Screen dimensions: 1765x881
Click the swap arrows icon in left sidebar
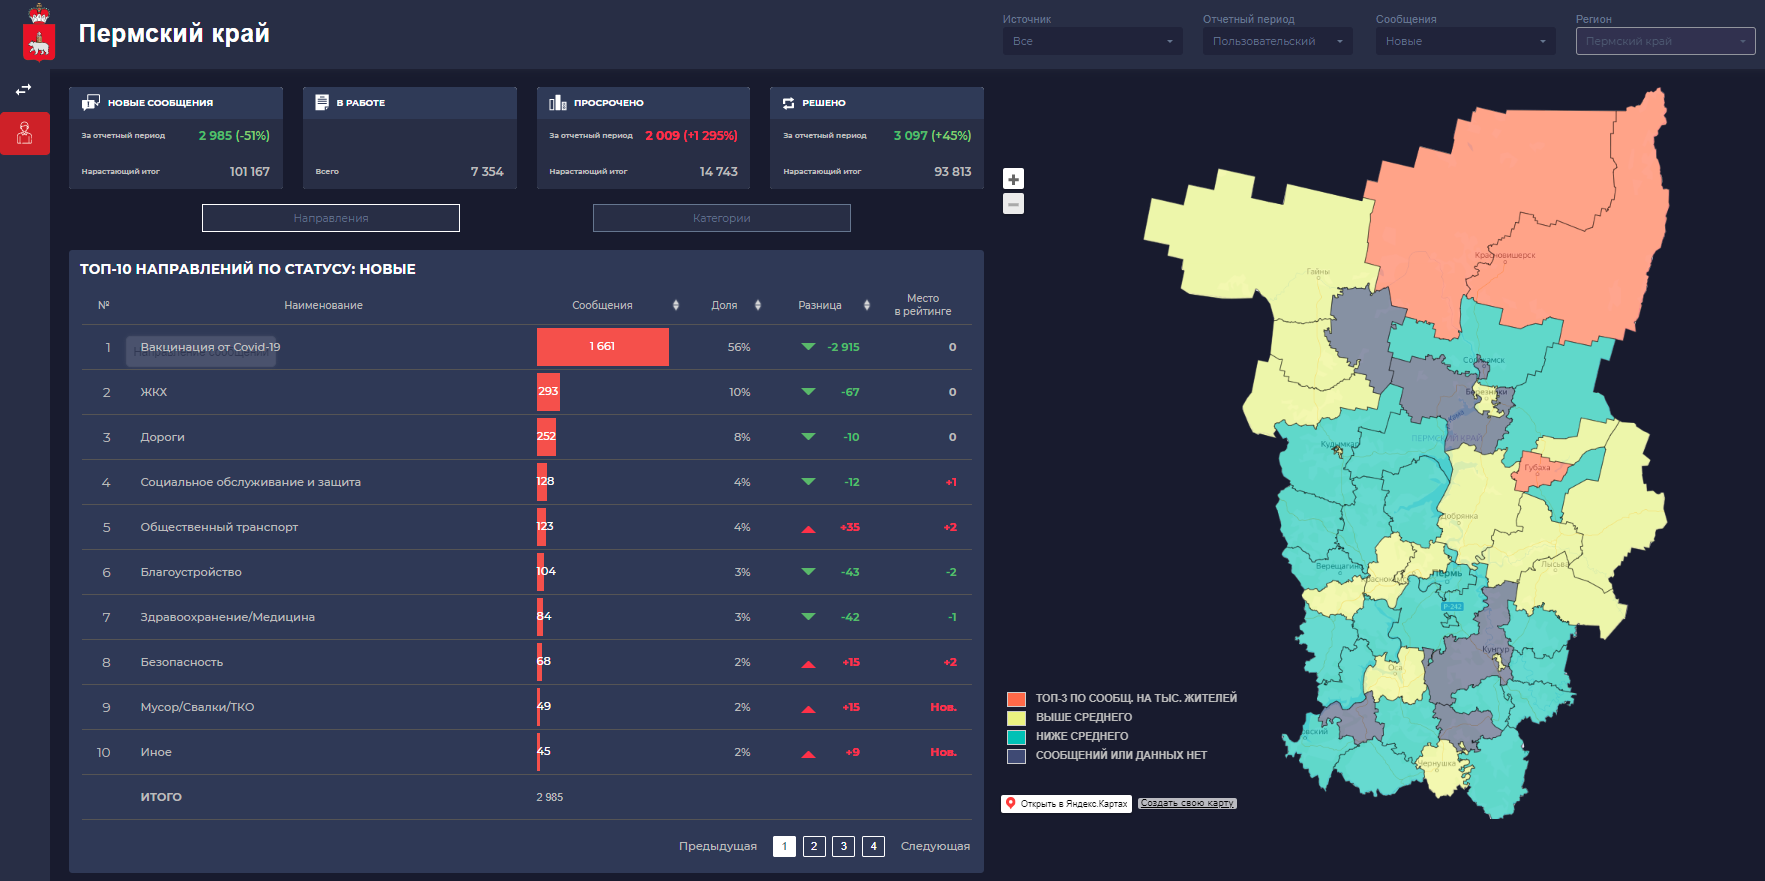(x=24, y=90)
